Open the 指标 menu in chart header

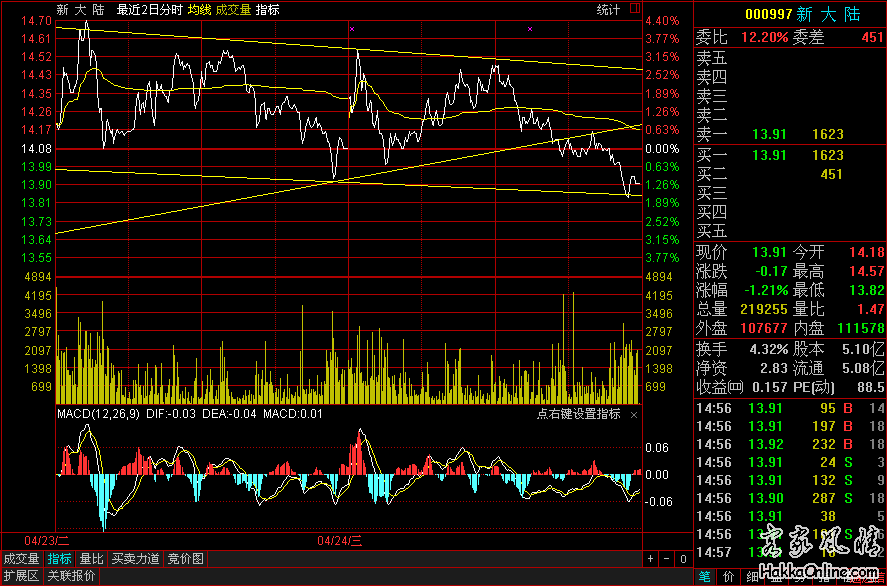coord(268,9)
